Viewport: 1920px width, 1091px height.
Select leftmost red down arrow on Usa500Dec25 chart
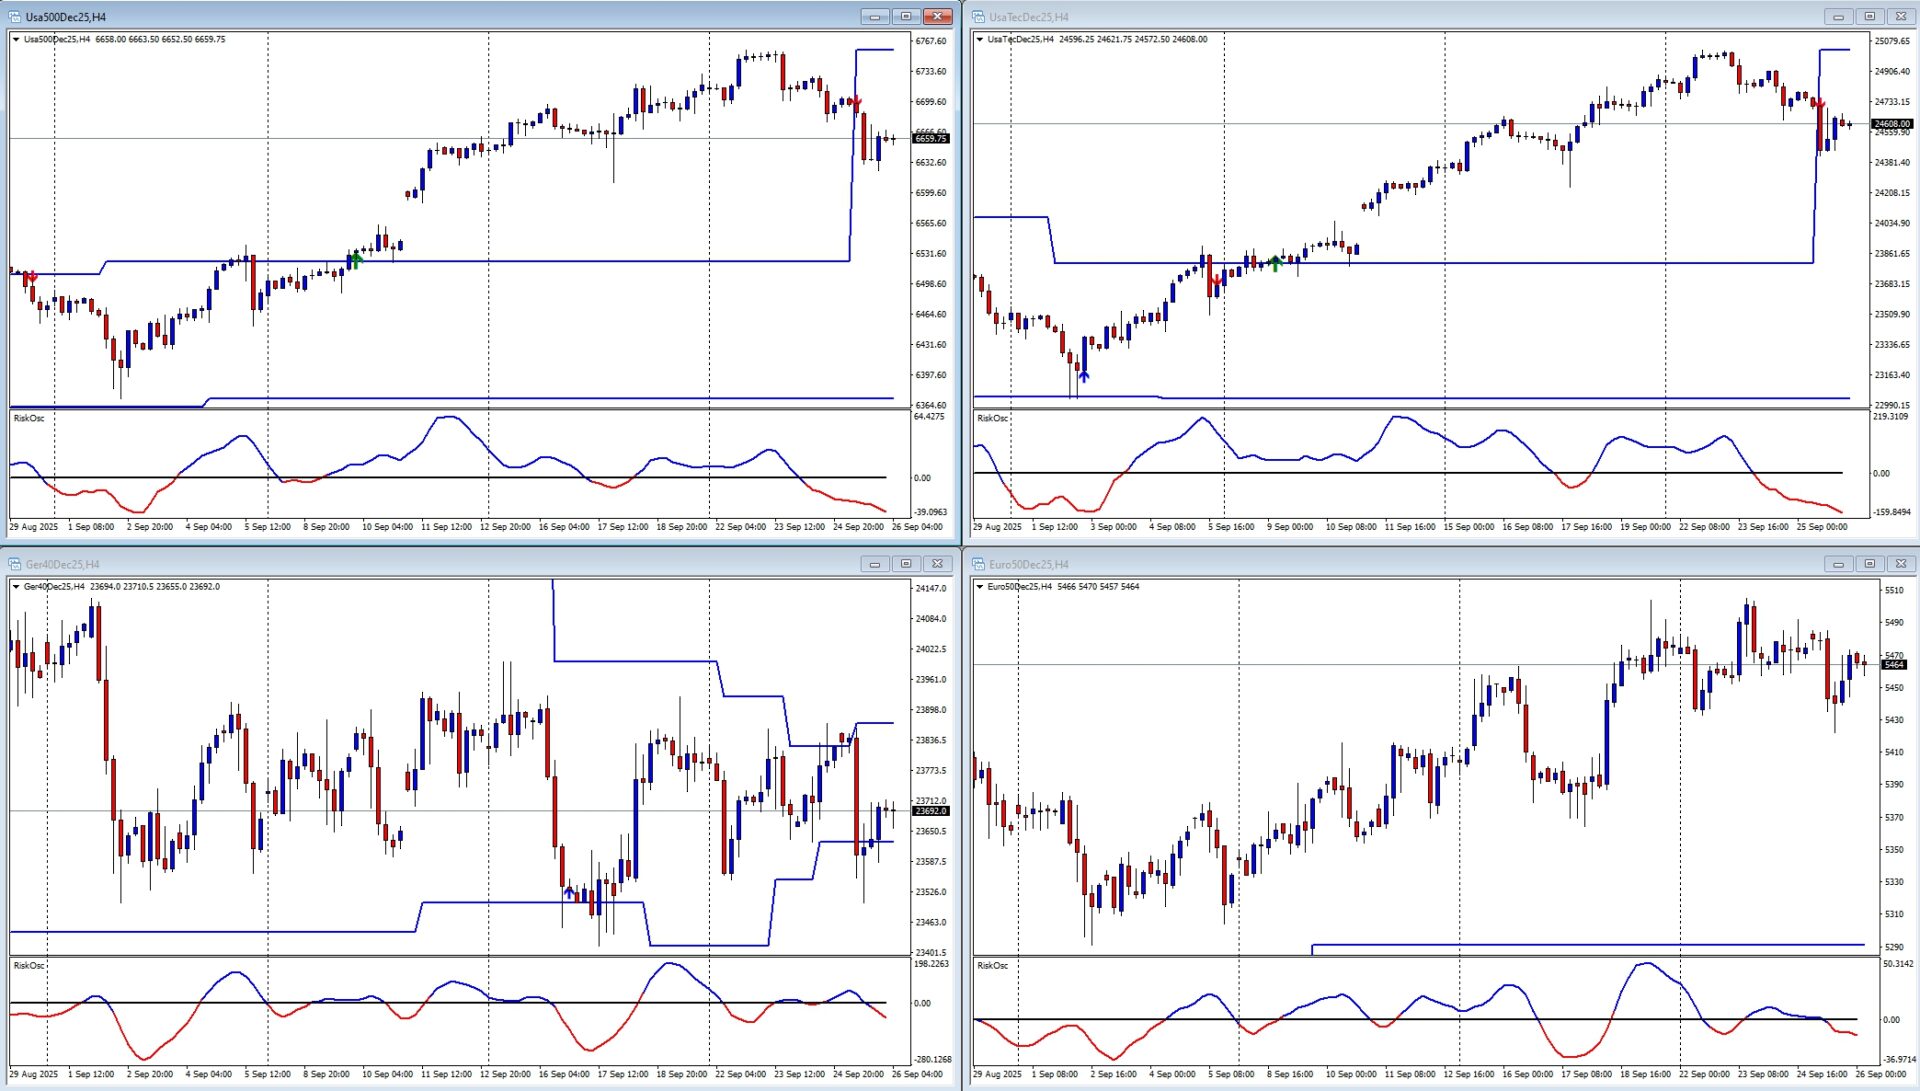(32, 276)
